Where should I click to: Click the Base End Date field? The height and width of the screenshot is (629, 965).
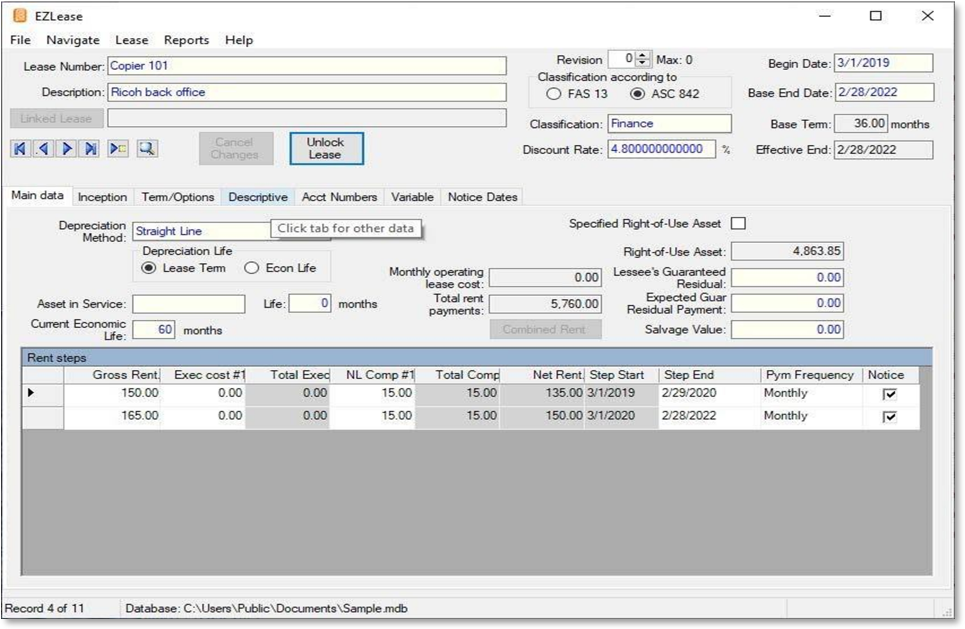point(884,92)
